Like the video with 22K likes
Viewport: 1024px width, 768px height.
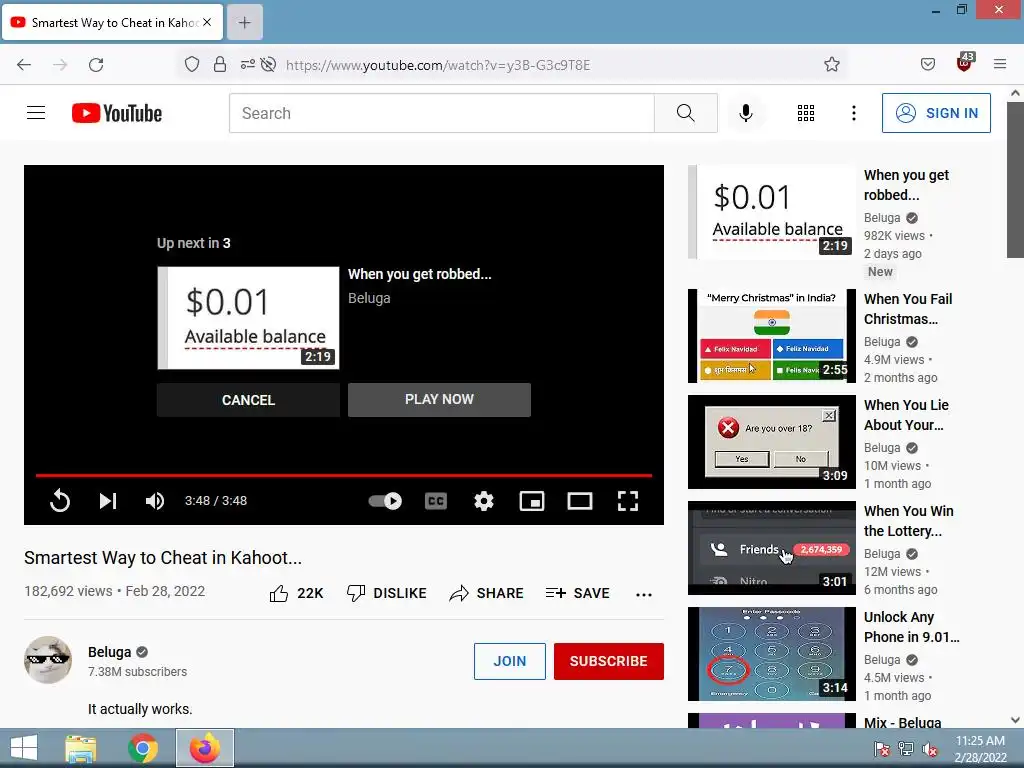click(x=296, y=593)
